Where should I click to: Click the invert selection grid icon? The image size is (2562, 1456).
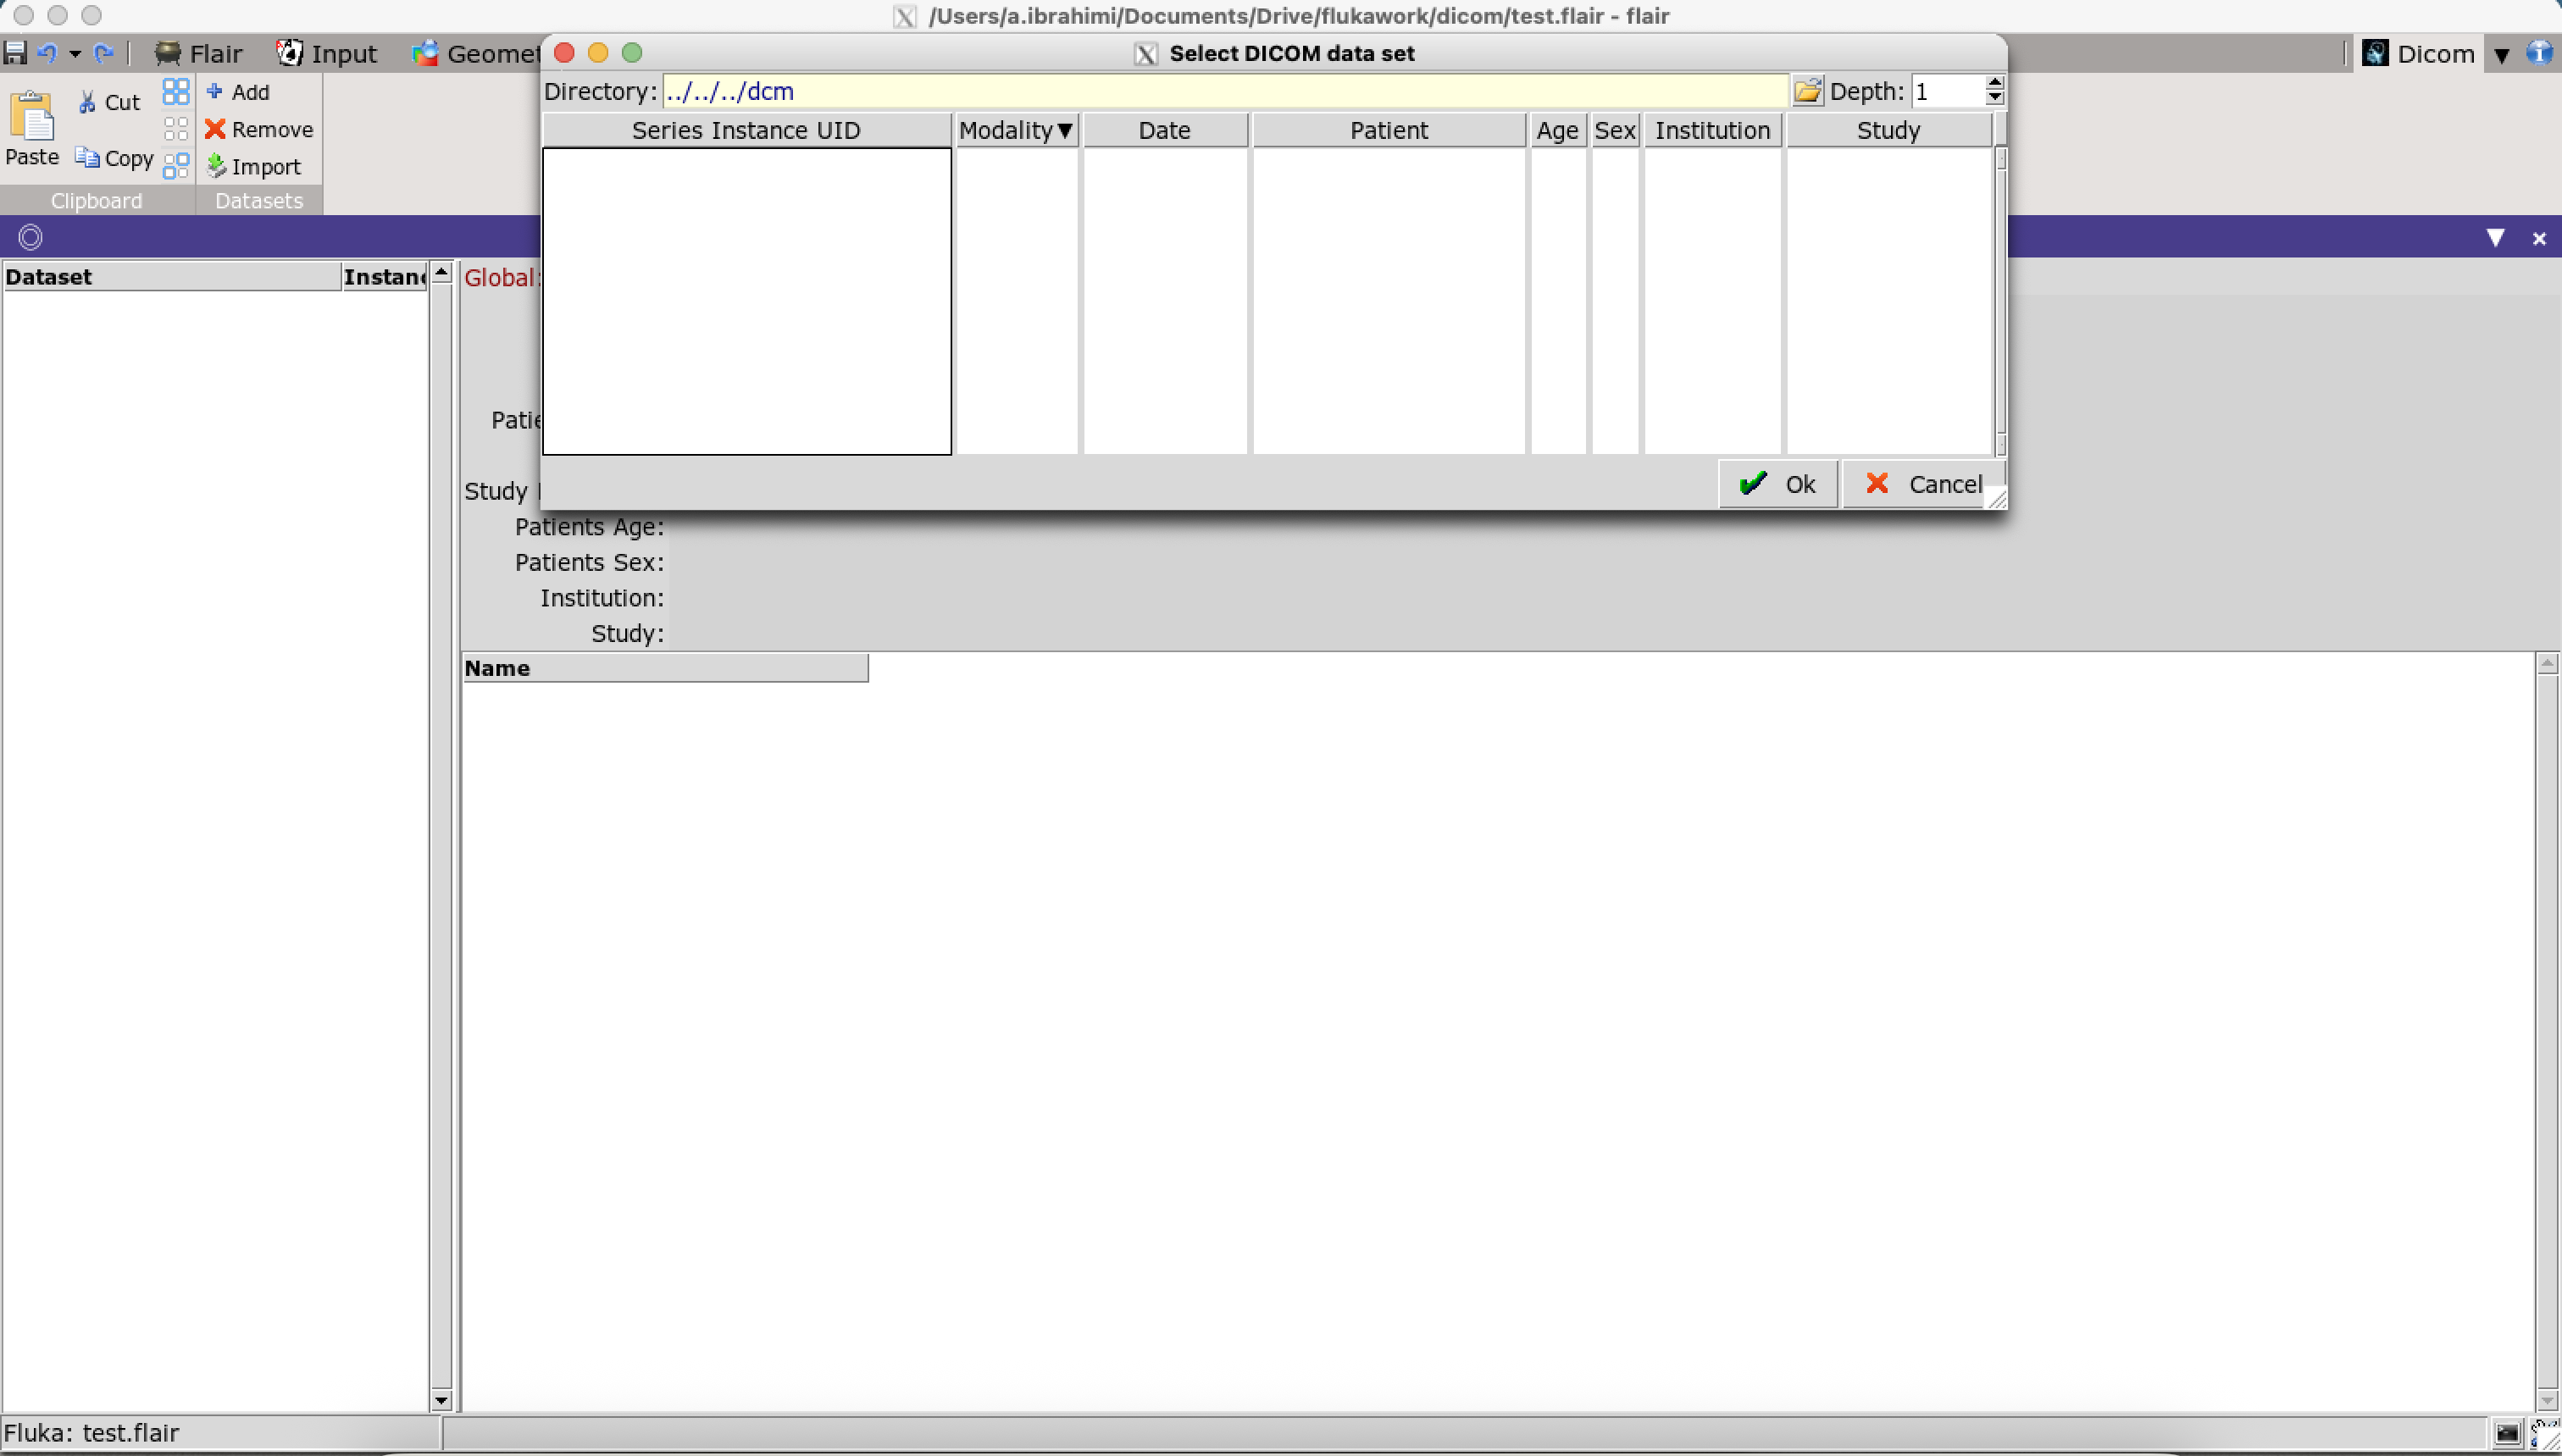(176, 166)
